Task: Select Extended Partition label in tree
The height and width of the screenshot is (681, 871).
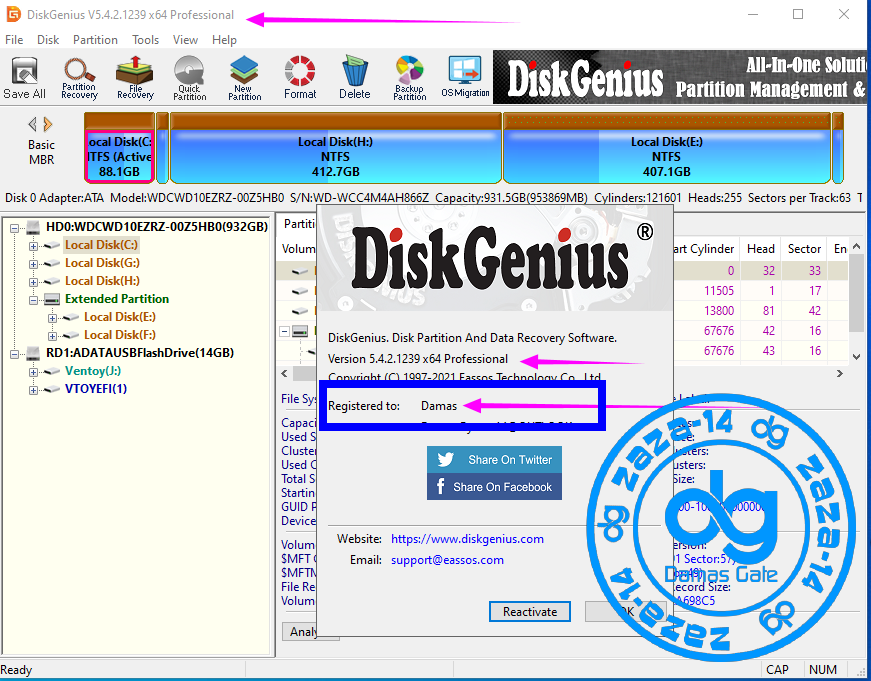Action: pyautogui.click(x=117, y=299)
